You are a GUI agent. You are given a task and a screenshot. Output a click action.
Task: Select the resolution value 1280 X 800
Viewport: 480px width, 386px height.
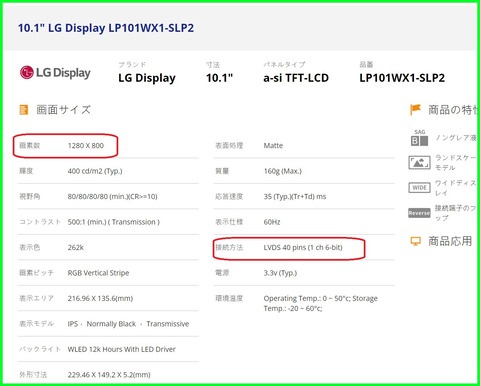click(x=86, y=146)
